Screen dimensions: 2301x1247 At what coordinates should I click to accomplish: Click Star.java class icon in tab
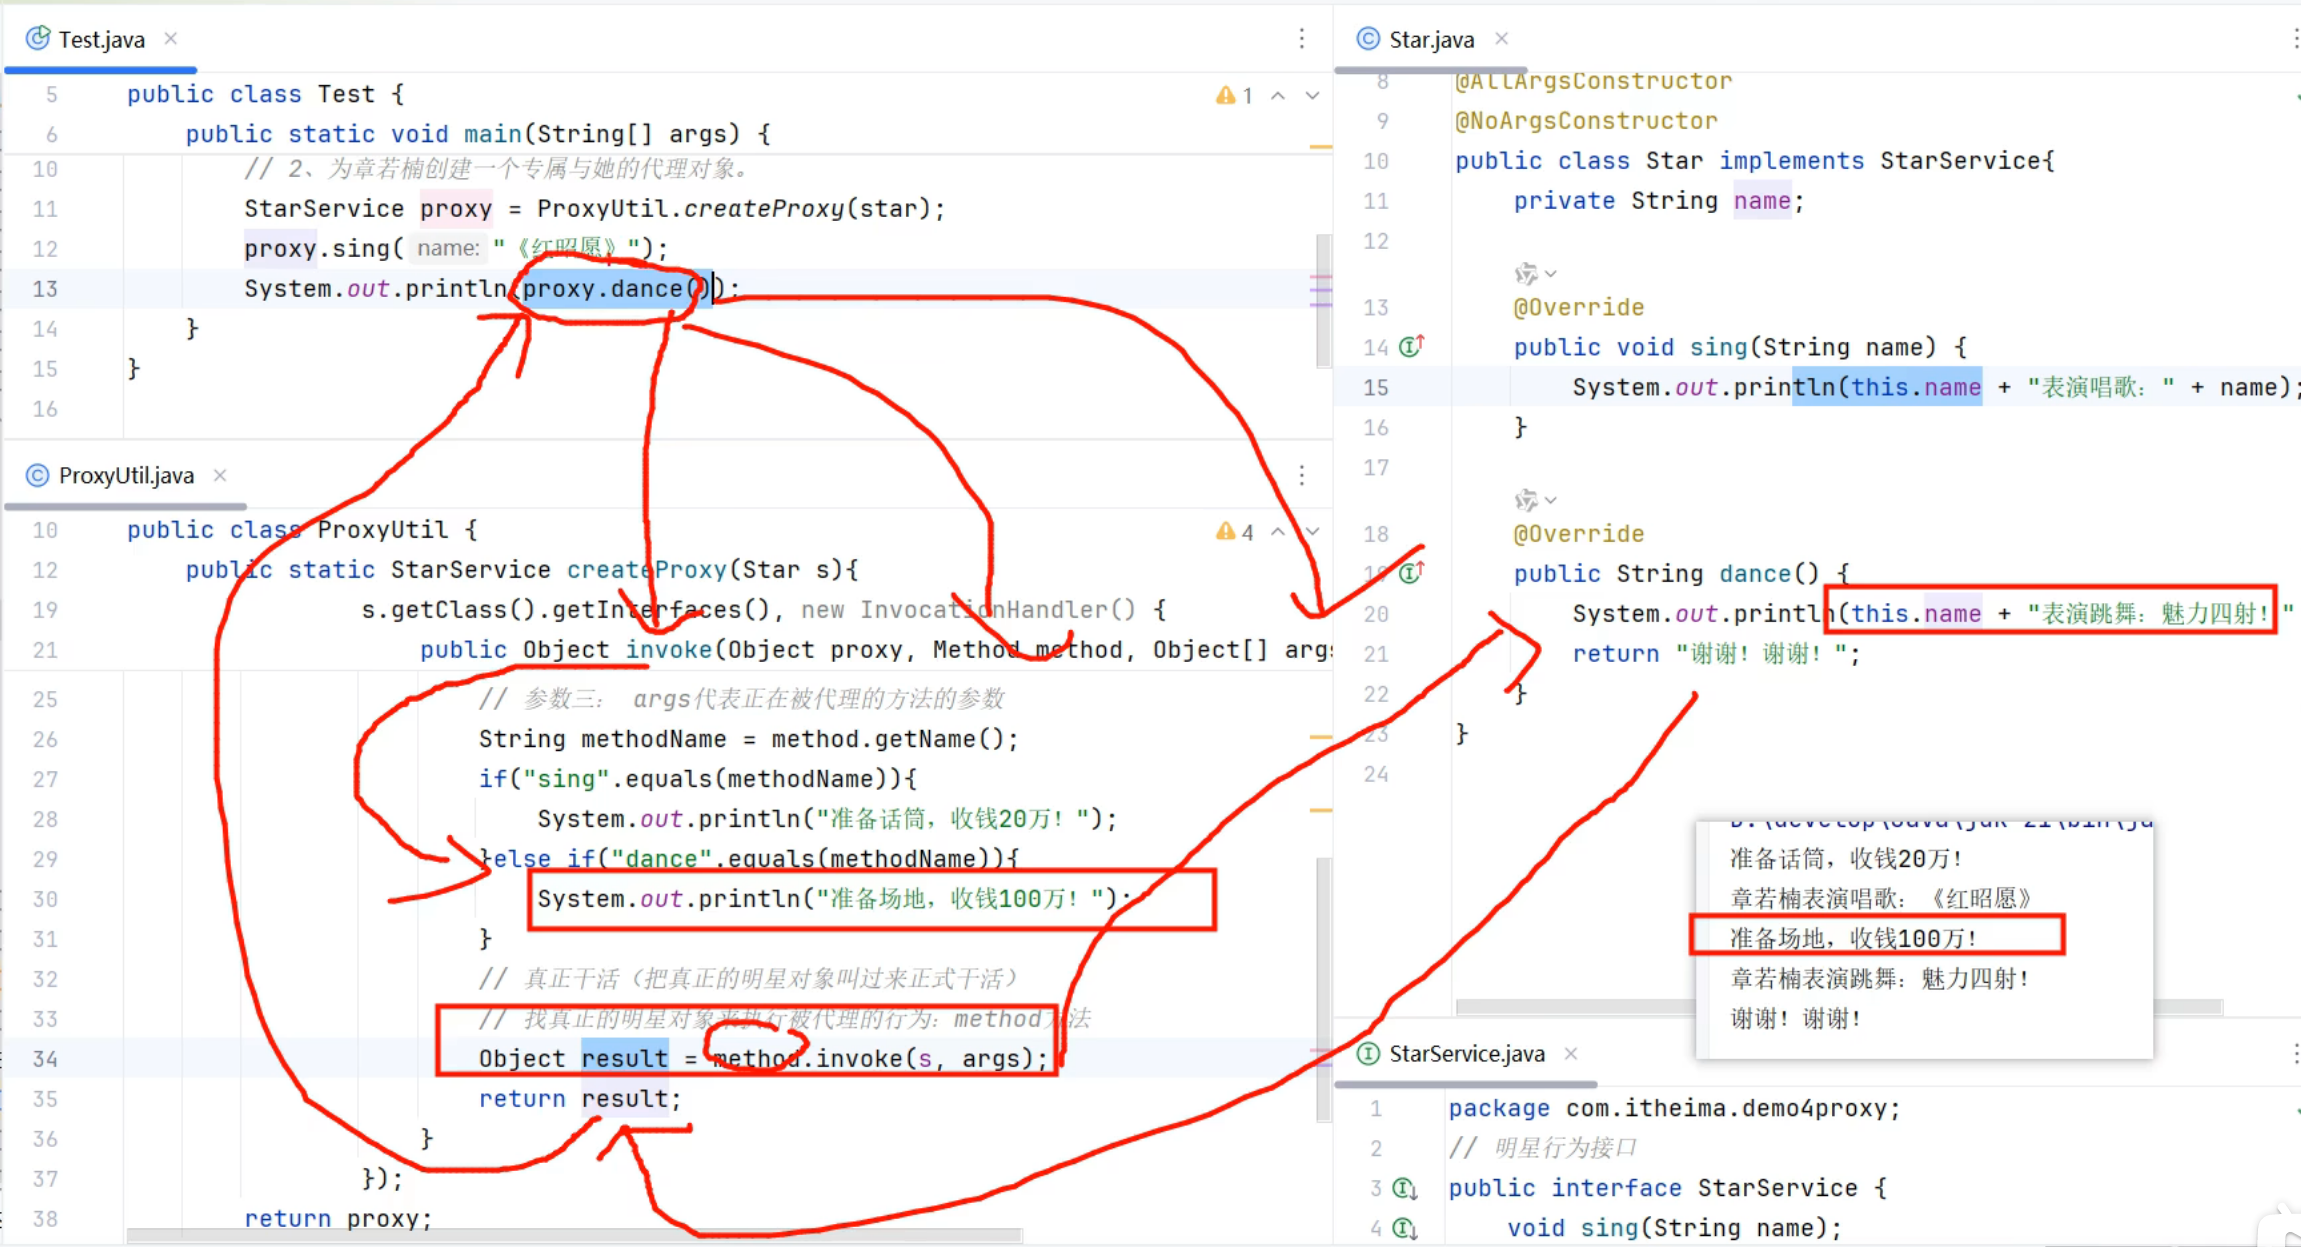tap(1368, 38)
